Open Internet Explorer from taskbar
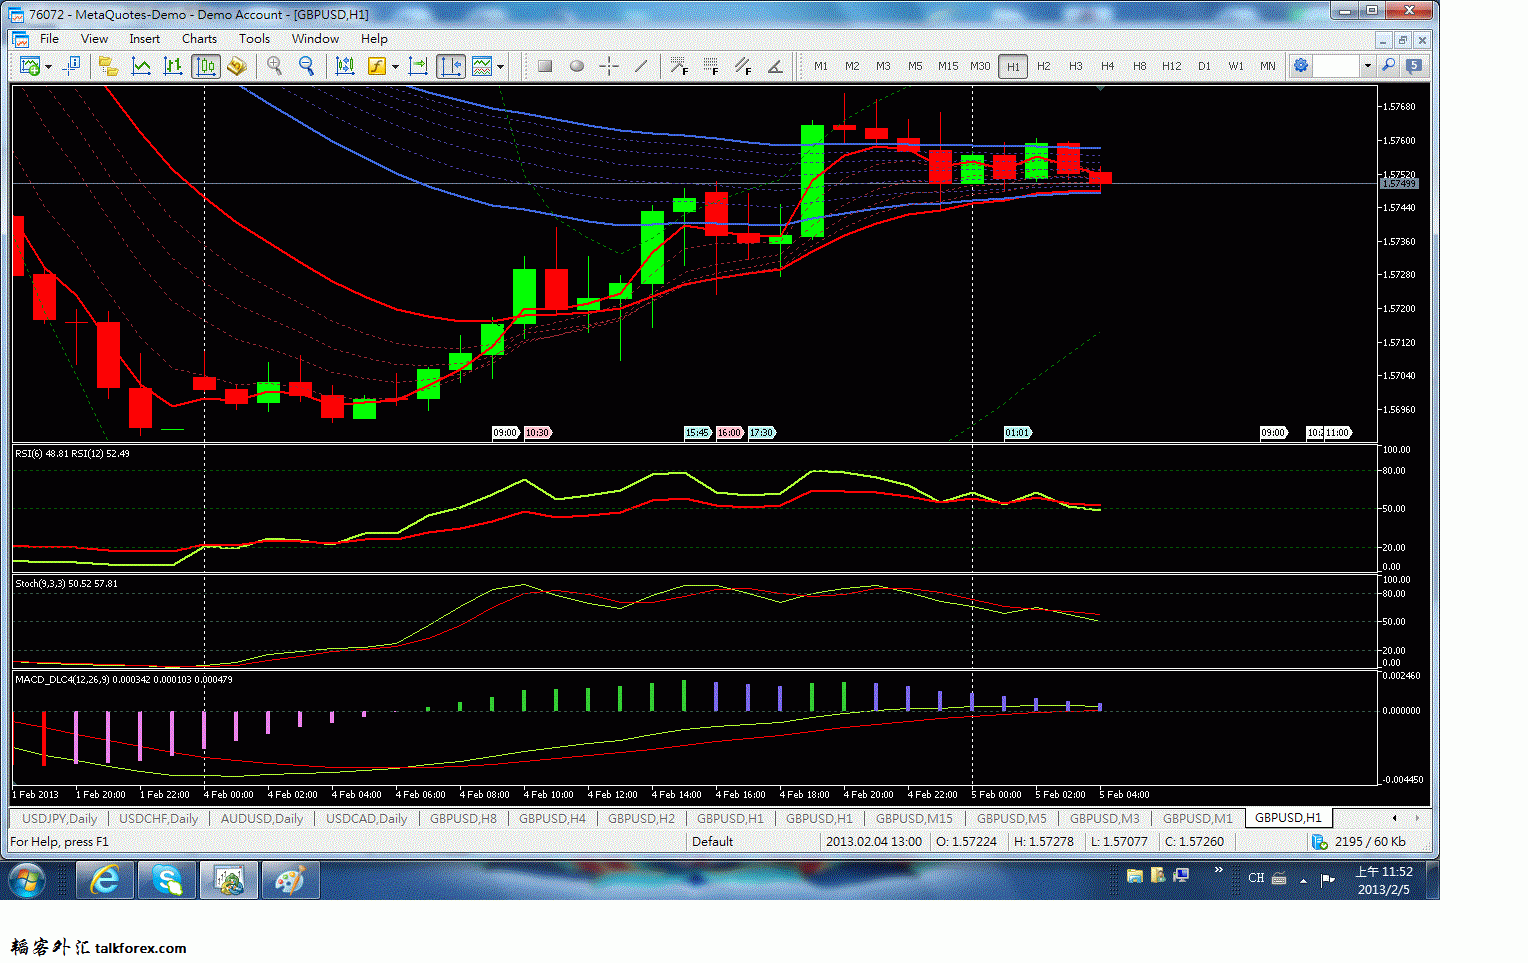Screen dimensions: 1528x963 [x=104, y=880]
